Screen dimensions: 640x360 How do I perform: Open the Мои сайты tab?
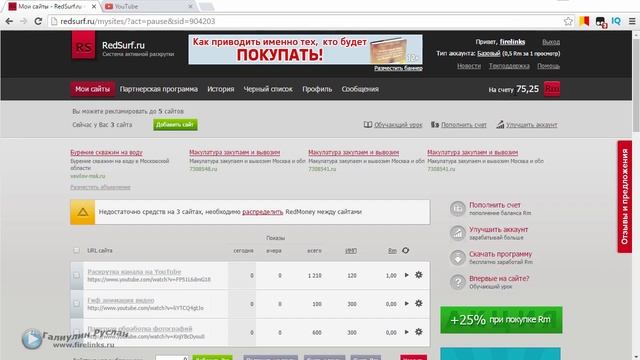[92, 89]
